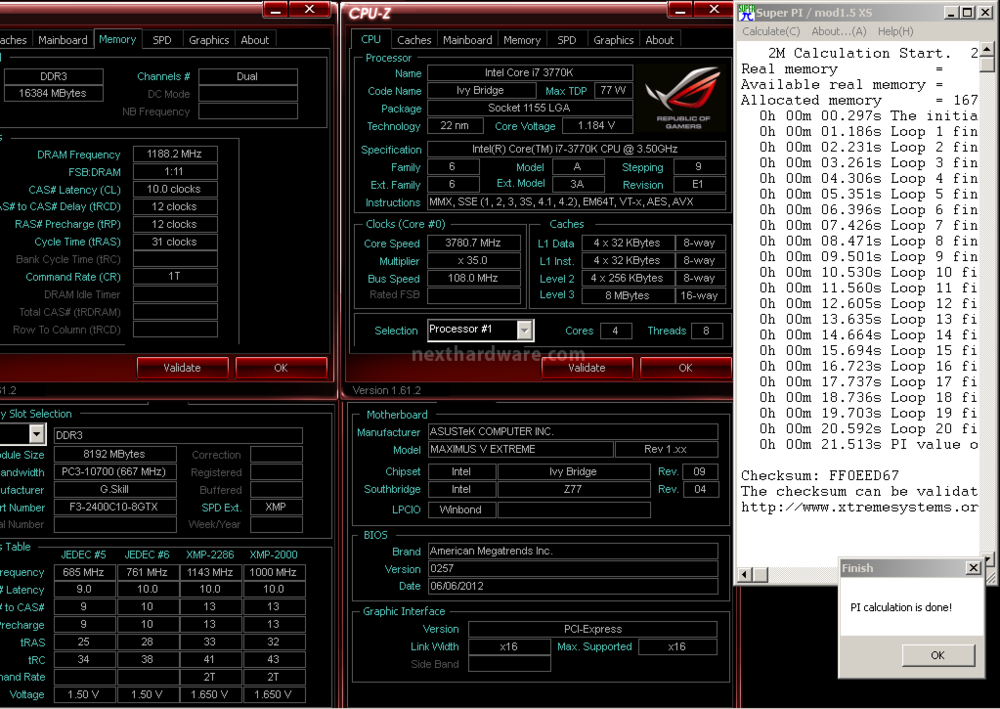The width and height of the screenshot is (1000, 709).
Task: Open the Help(H) menu in Super PI
Action: point(895,31)
